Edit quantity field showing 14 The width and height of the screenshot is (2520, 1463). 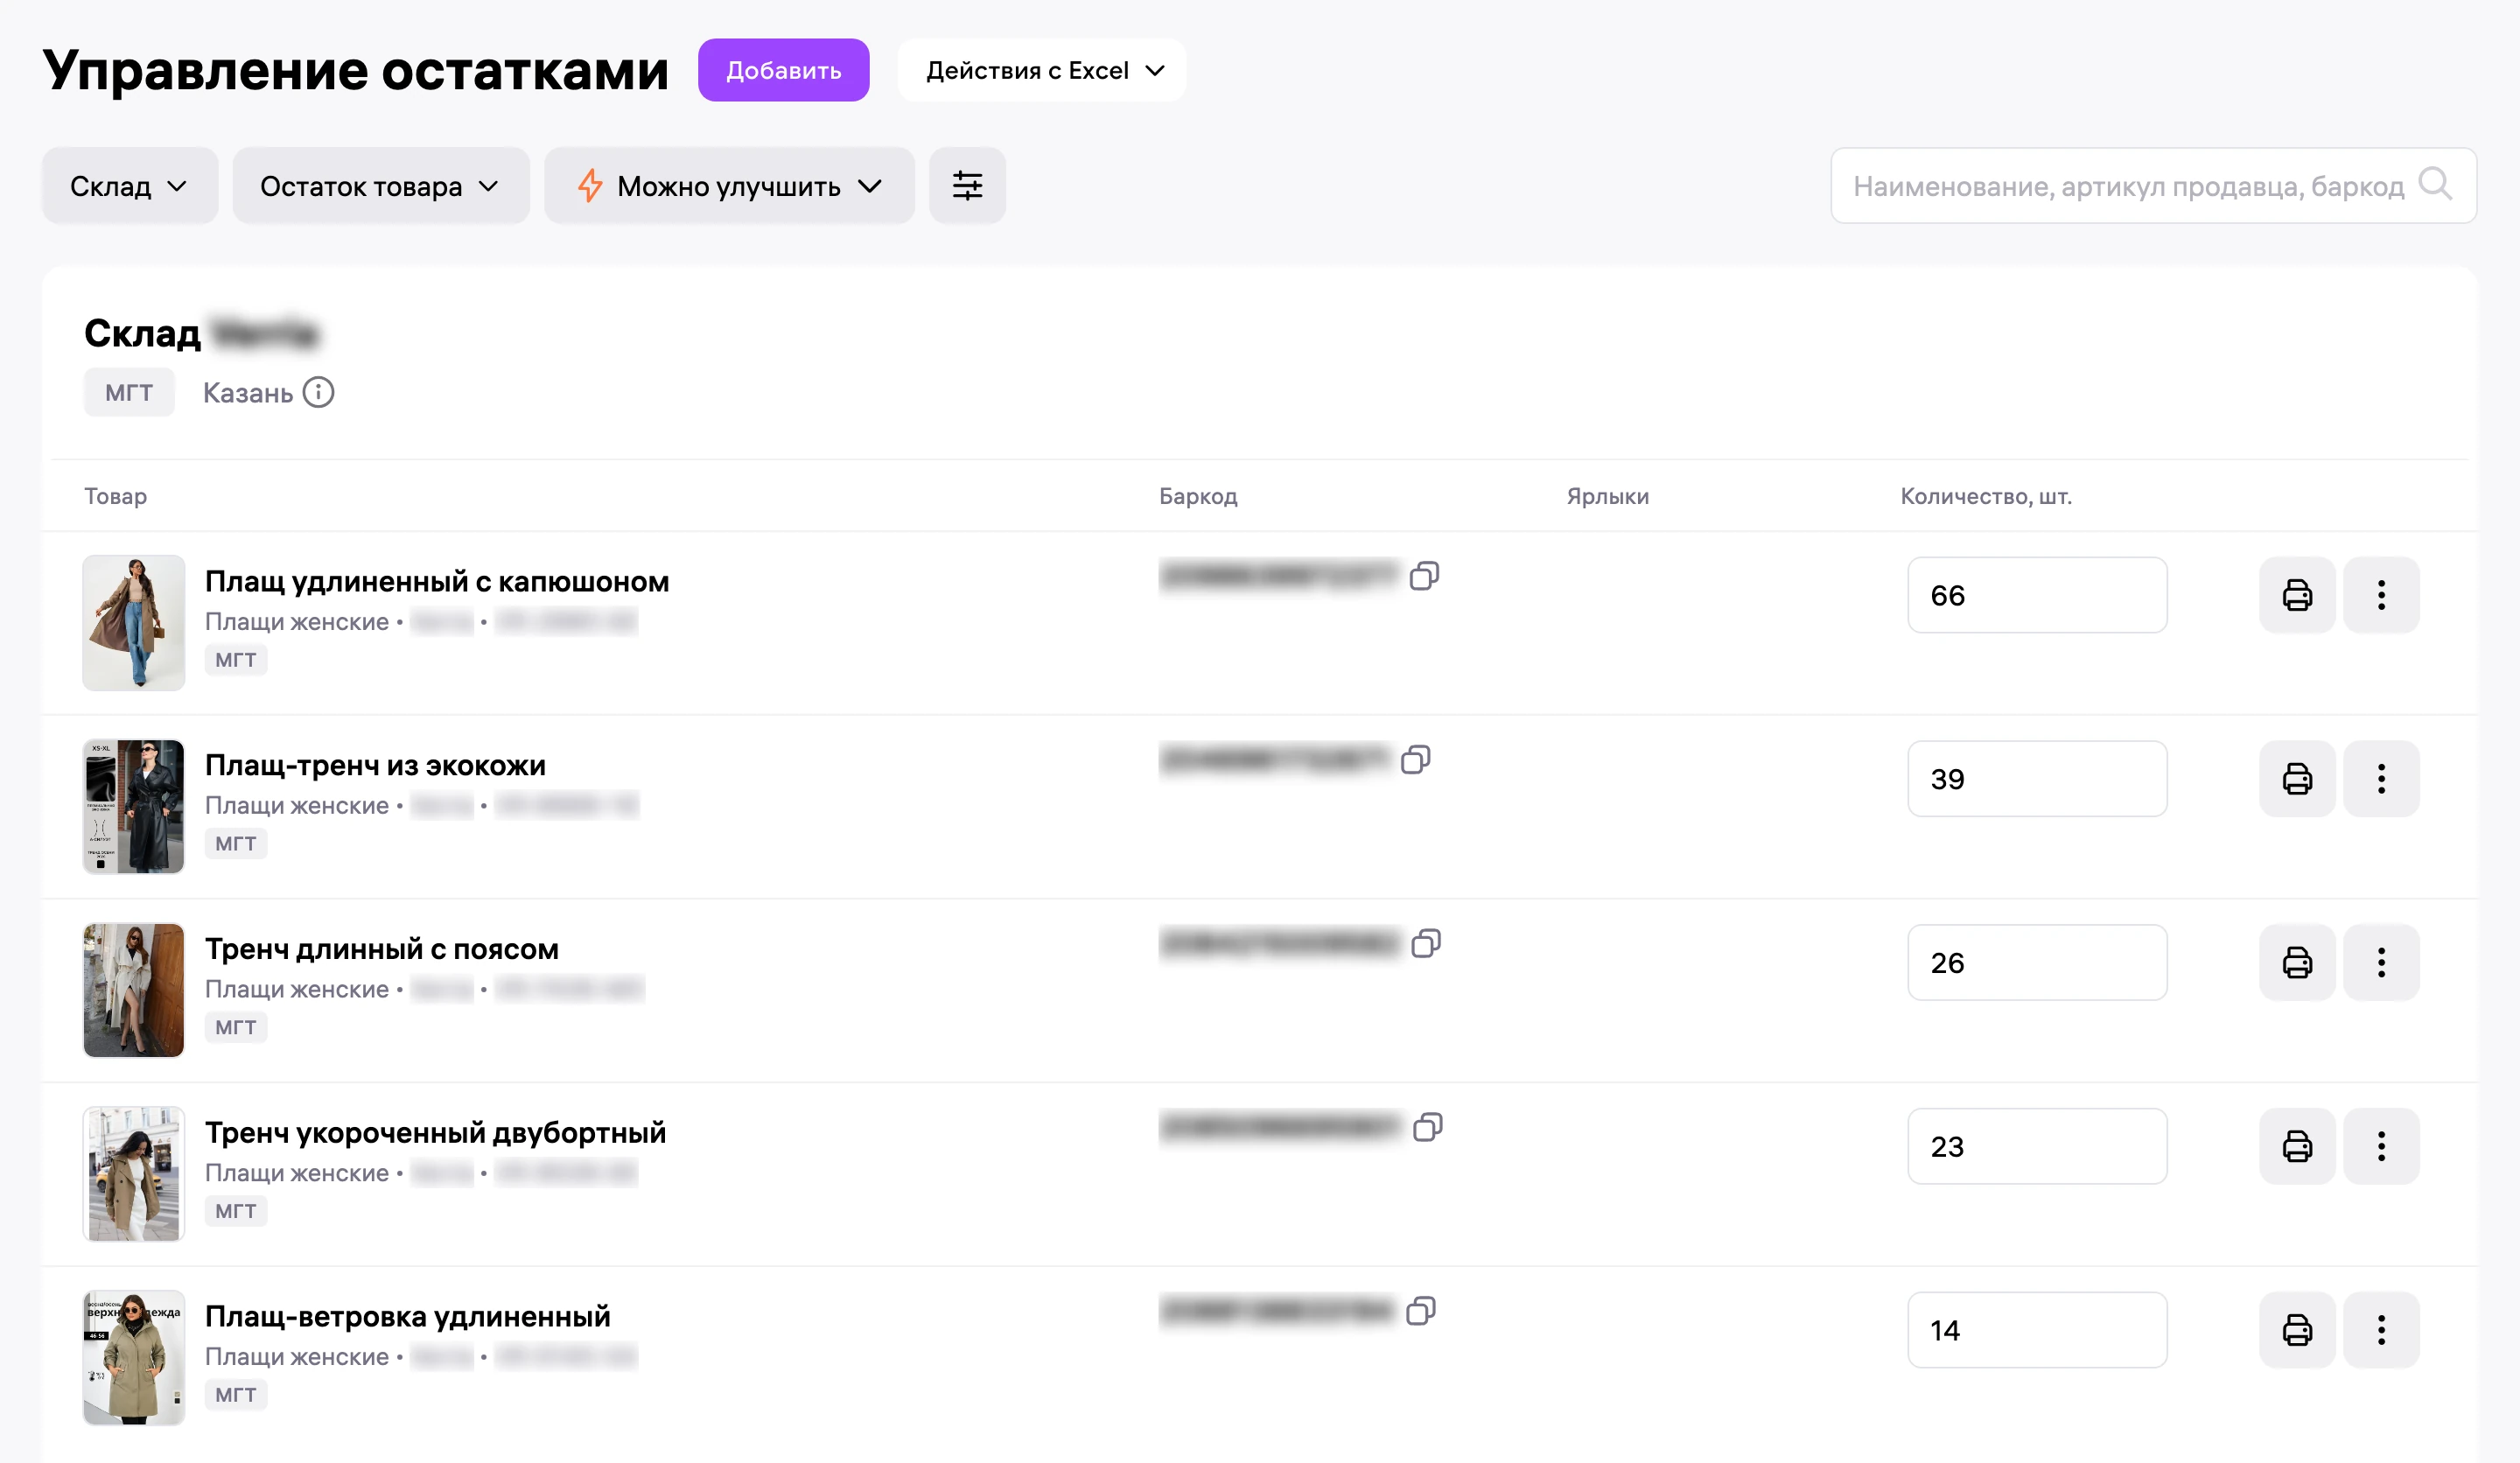tap(2037, 1330)
